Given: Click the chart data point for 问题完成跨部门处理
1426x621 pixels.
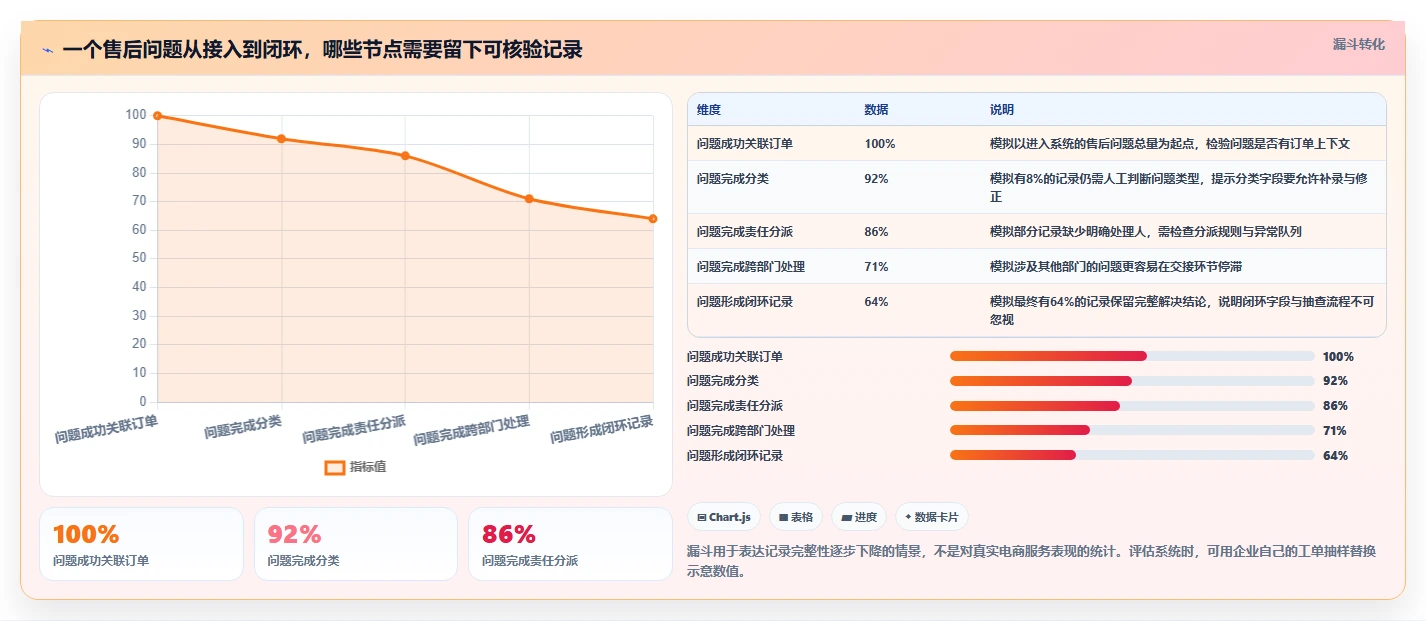Looking at the screenshot, I should click(x=529, y=199).
